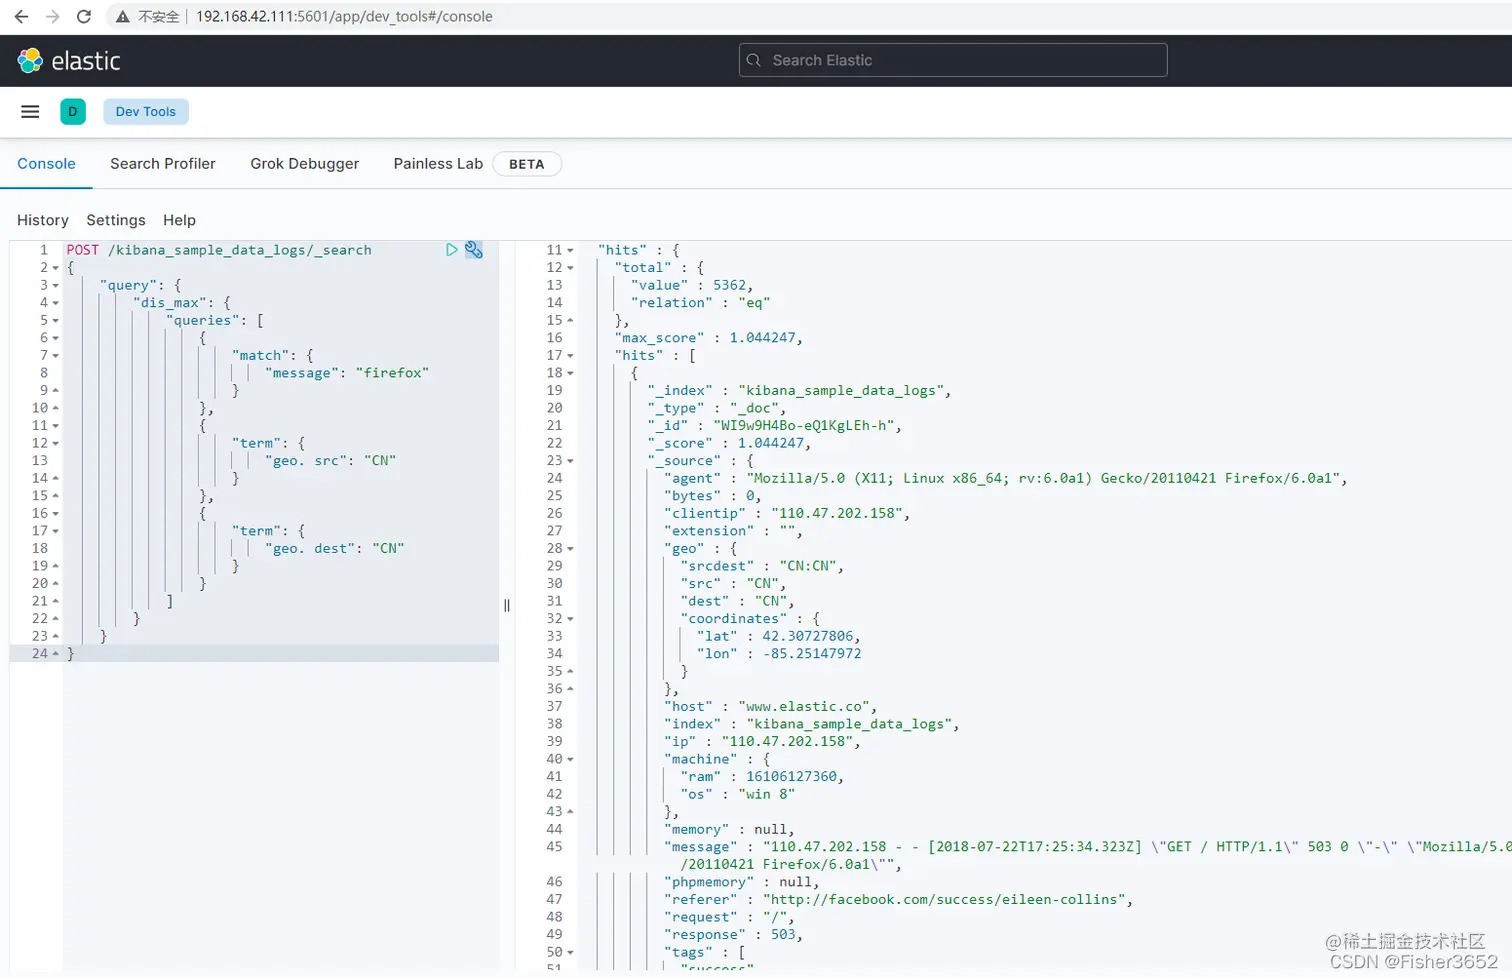Click the "relation" : "eq" line
The height and width of the screenshot is (978, 1512).
[x=700, y=303]
